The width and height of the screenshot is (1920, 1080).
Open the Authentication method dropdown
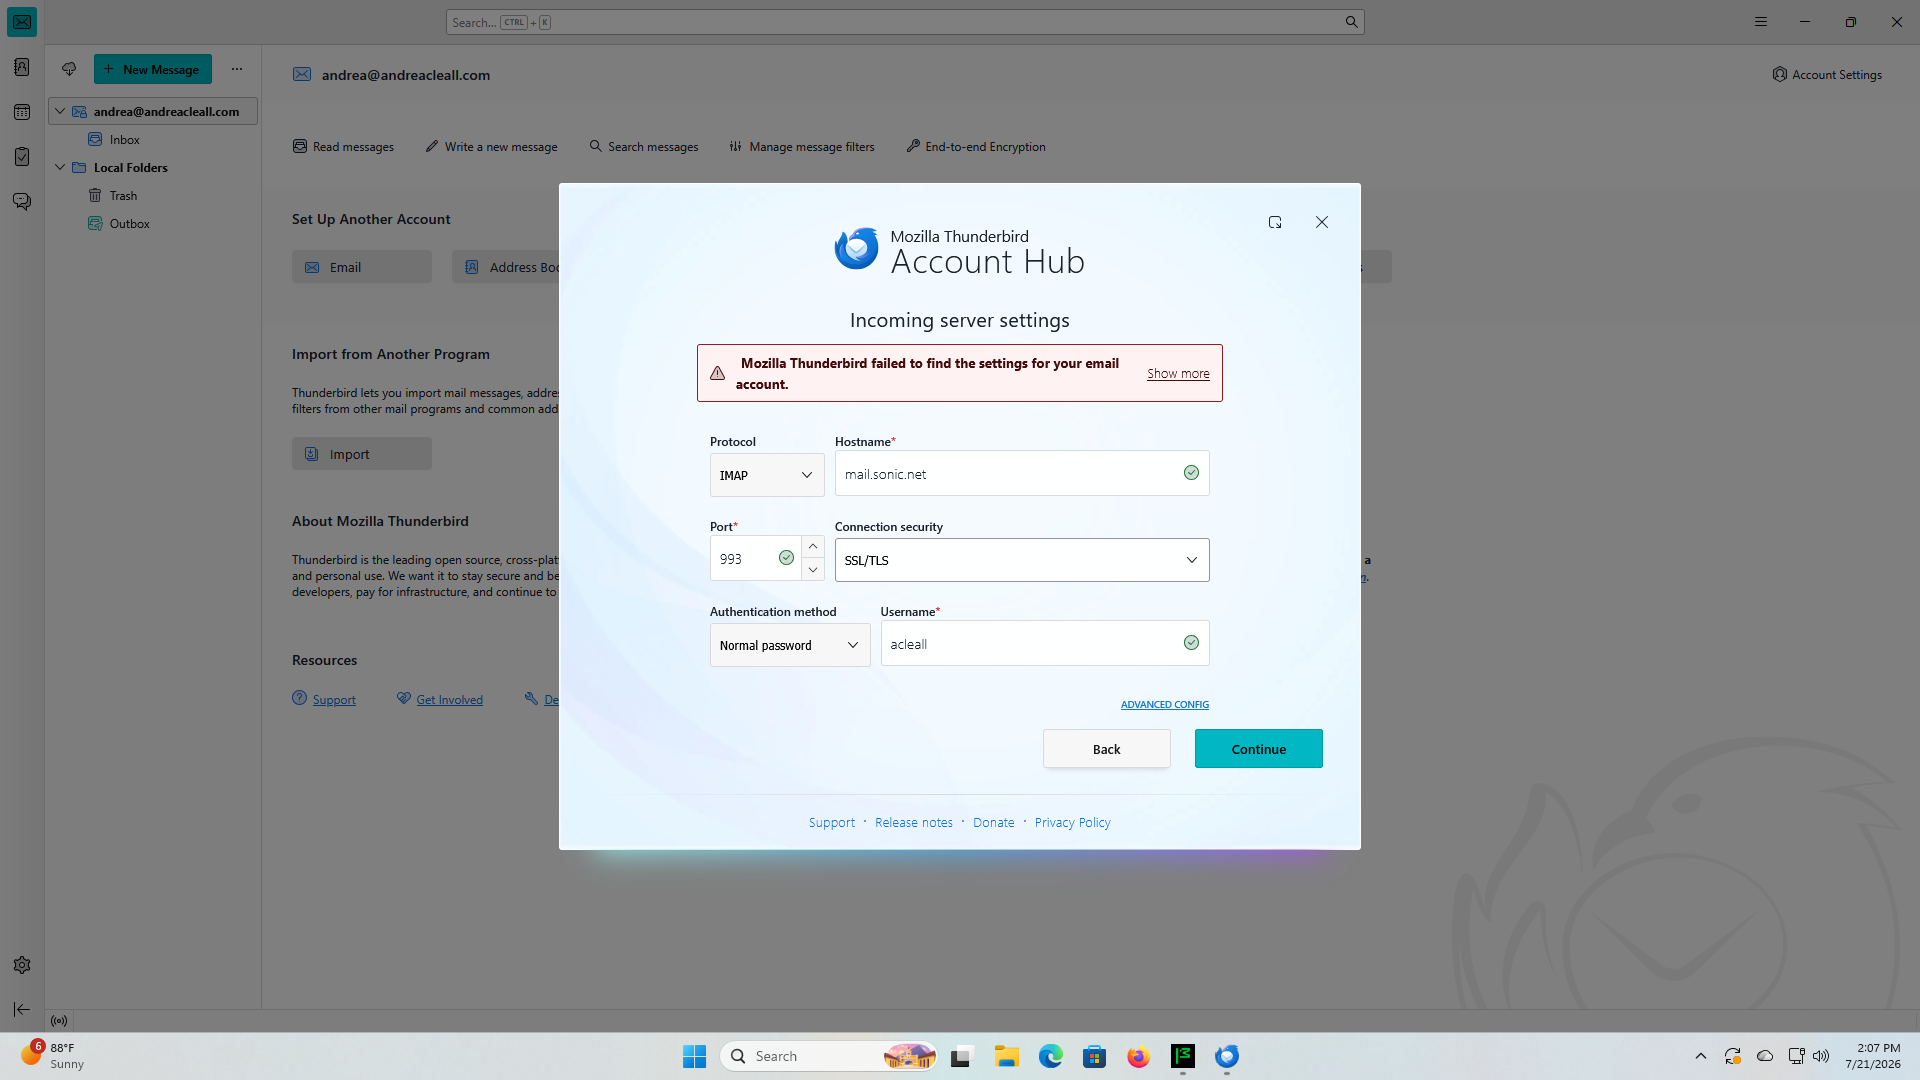(790, 645)
